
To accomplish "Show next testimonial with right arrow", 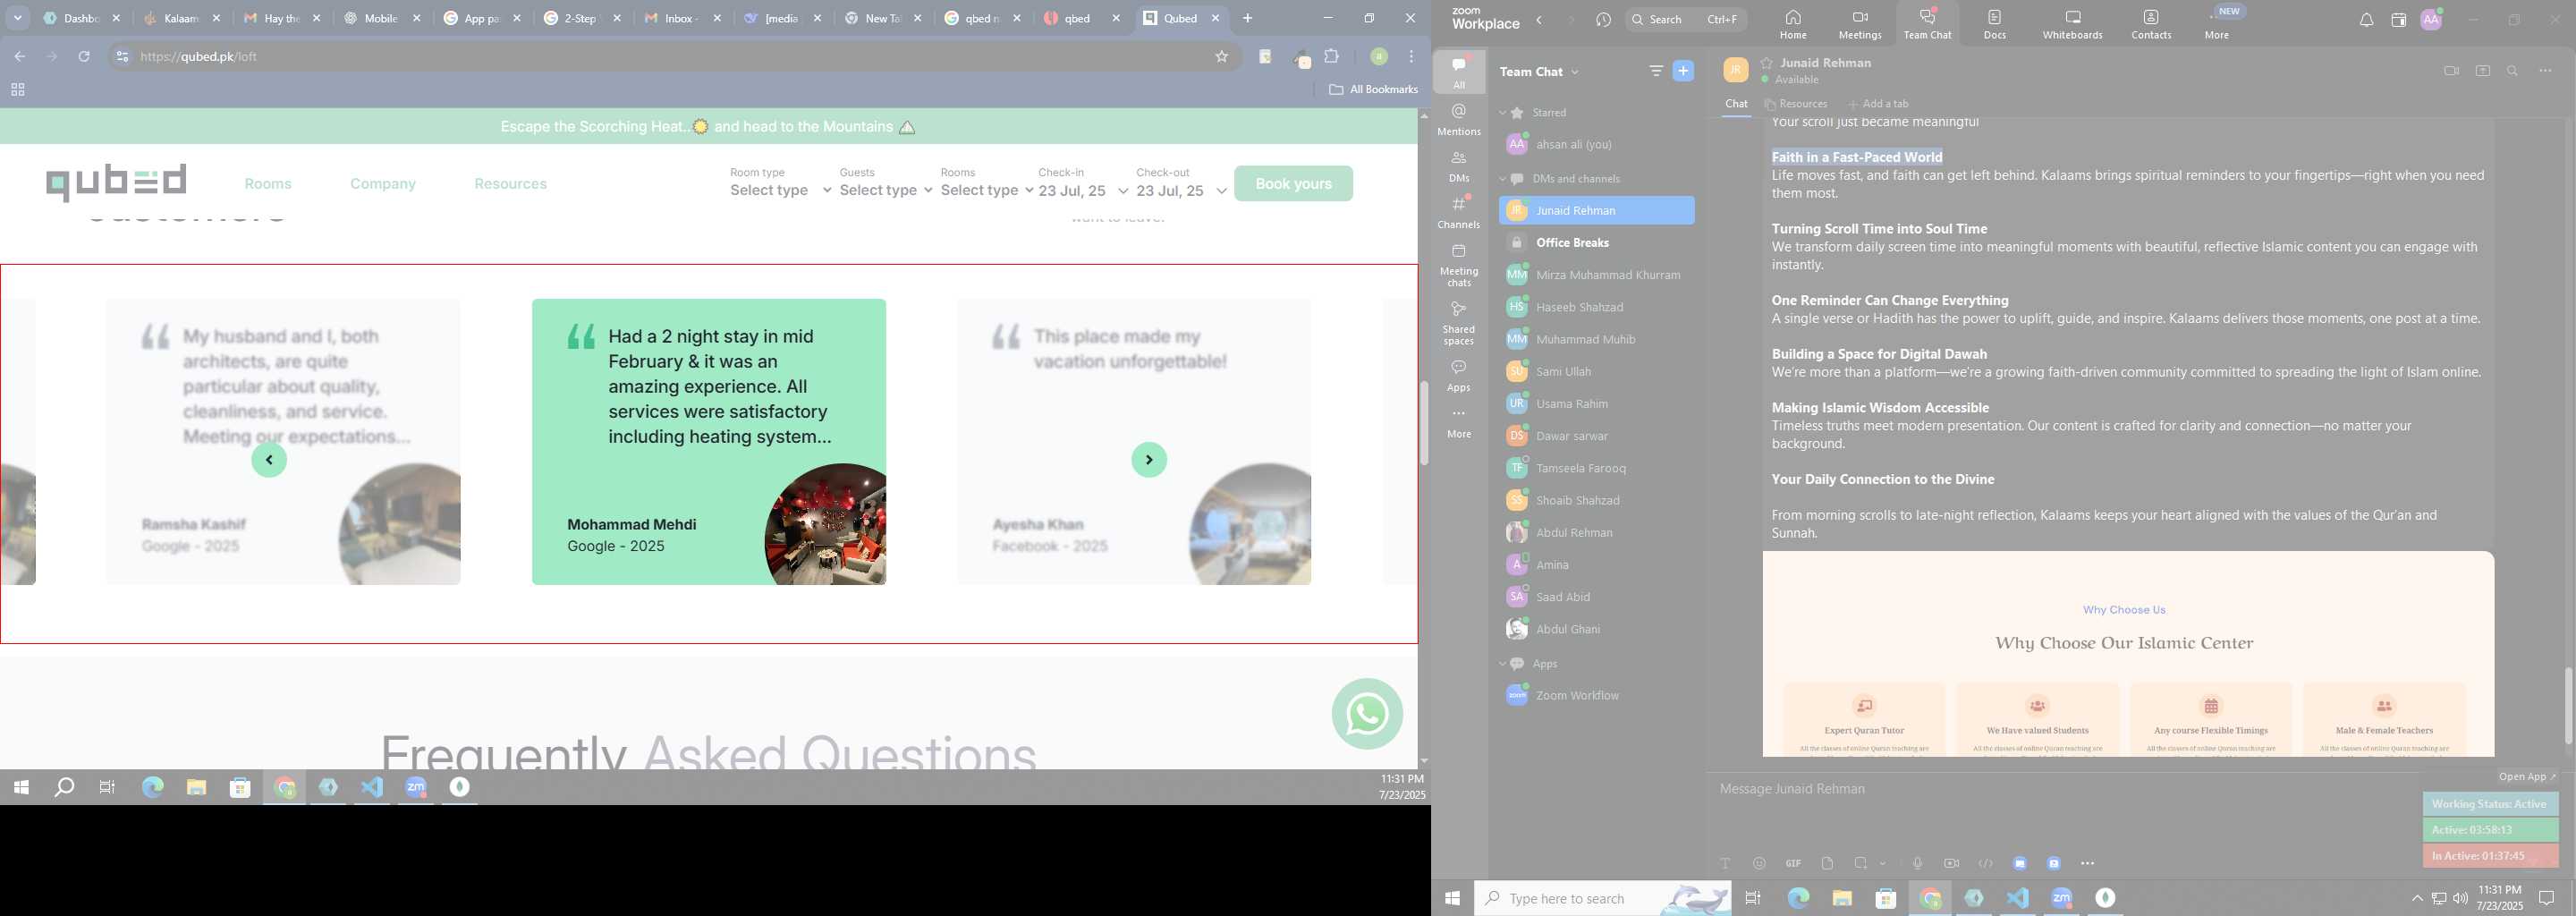I will 1149,460.
